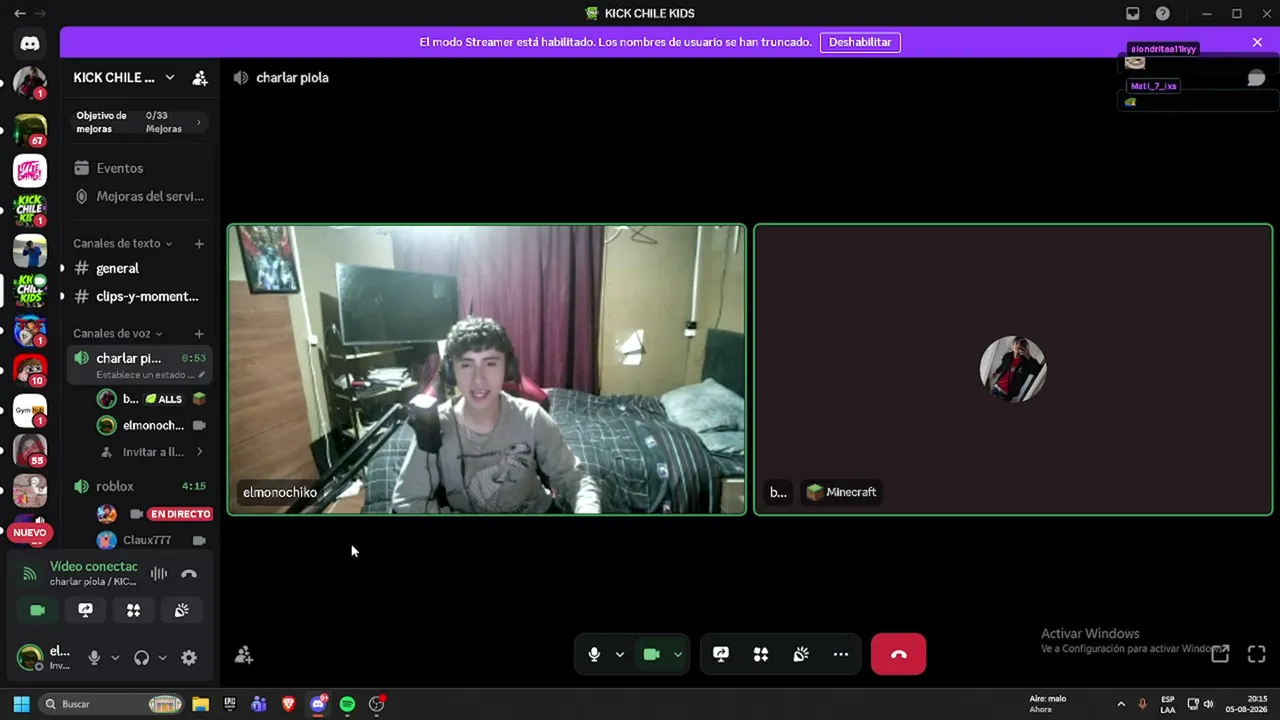This screenshot has height=720, width=1280.
Task: Select Claux777 in the roblox channel
Action: [152, 540]
